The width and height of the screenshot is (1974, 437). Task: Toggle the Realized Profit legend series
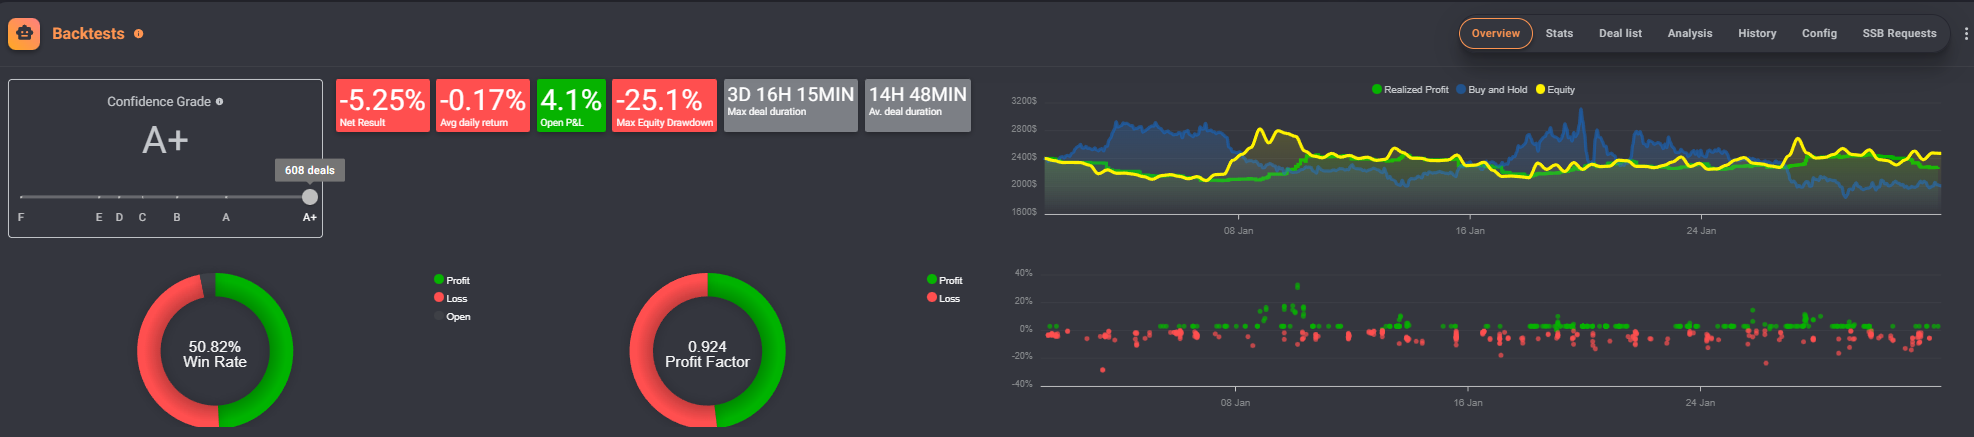[x=1410, y=90]
